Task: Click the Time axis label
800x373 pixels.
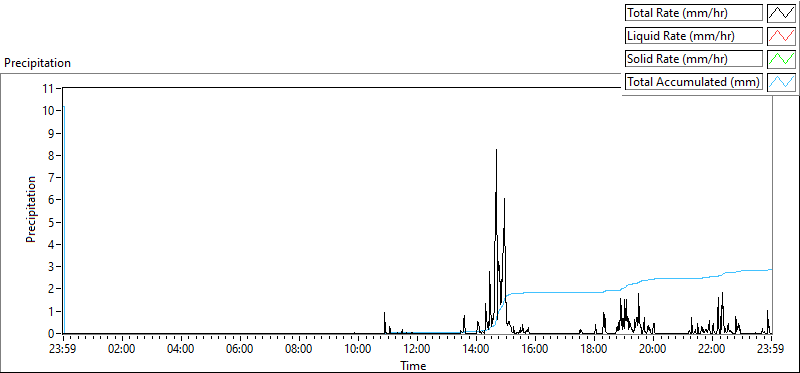Action: [x=413, y=365]
